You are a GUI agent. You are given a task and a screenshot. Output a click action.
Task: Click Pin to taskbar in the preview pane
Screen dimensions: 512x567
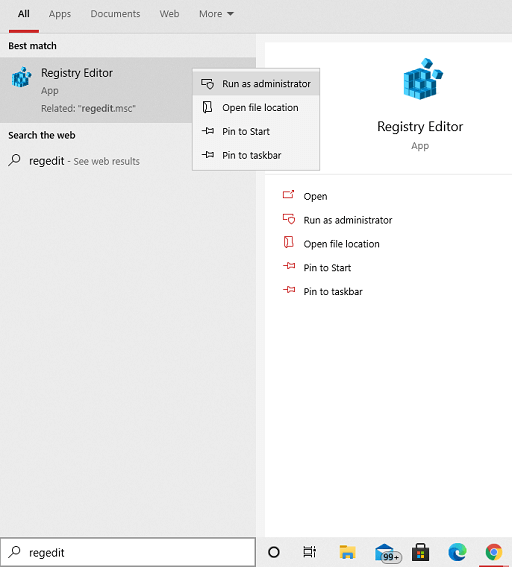333,292
